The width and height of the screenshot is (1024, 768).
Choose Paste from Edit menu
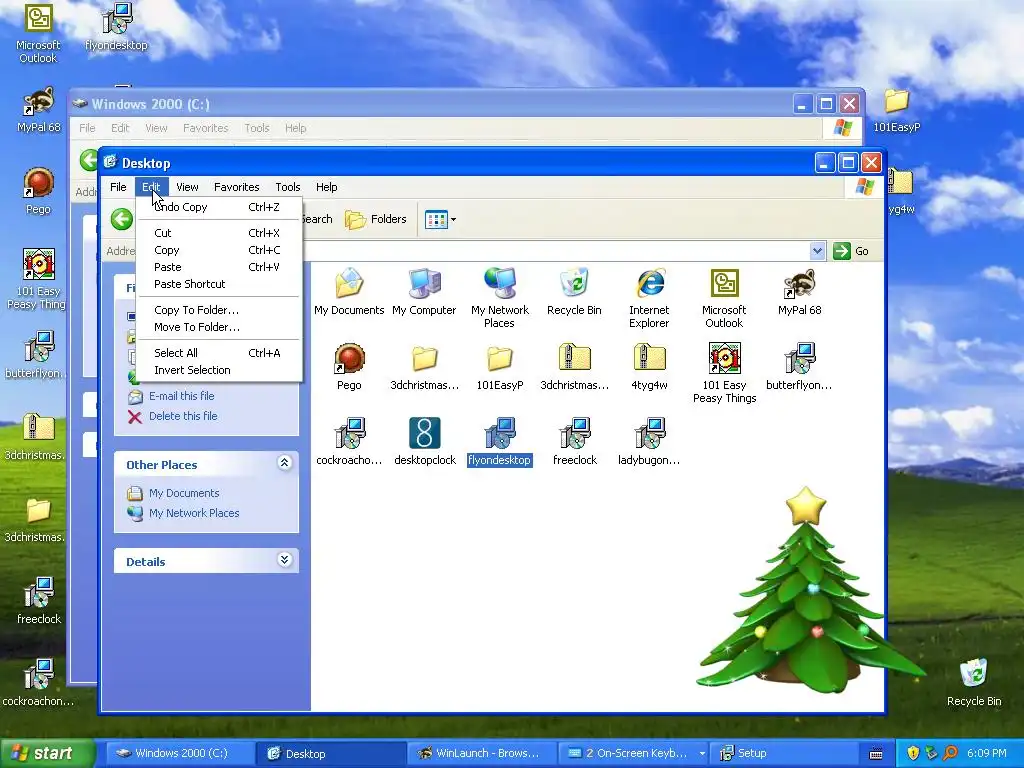click(219, 267)
